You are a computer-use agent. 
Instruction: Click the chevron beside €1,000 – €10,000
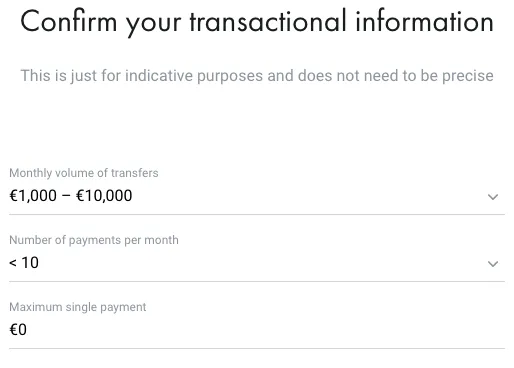pyautogui.click(x=493, y=197)
